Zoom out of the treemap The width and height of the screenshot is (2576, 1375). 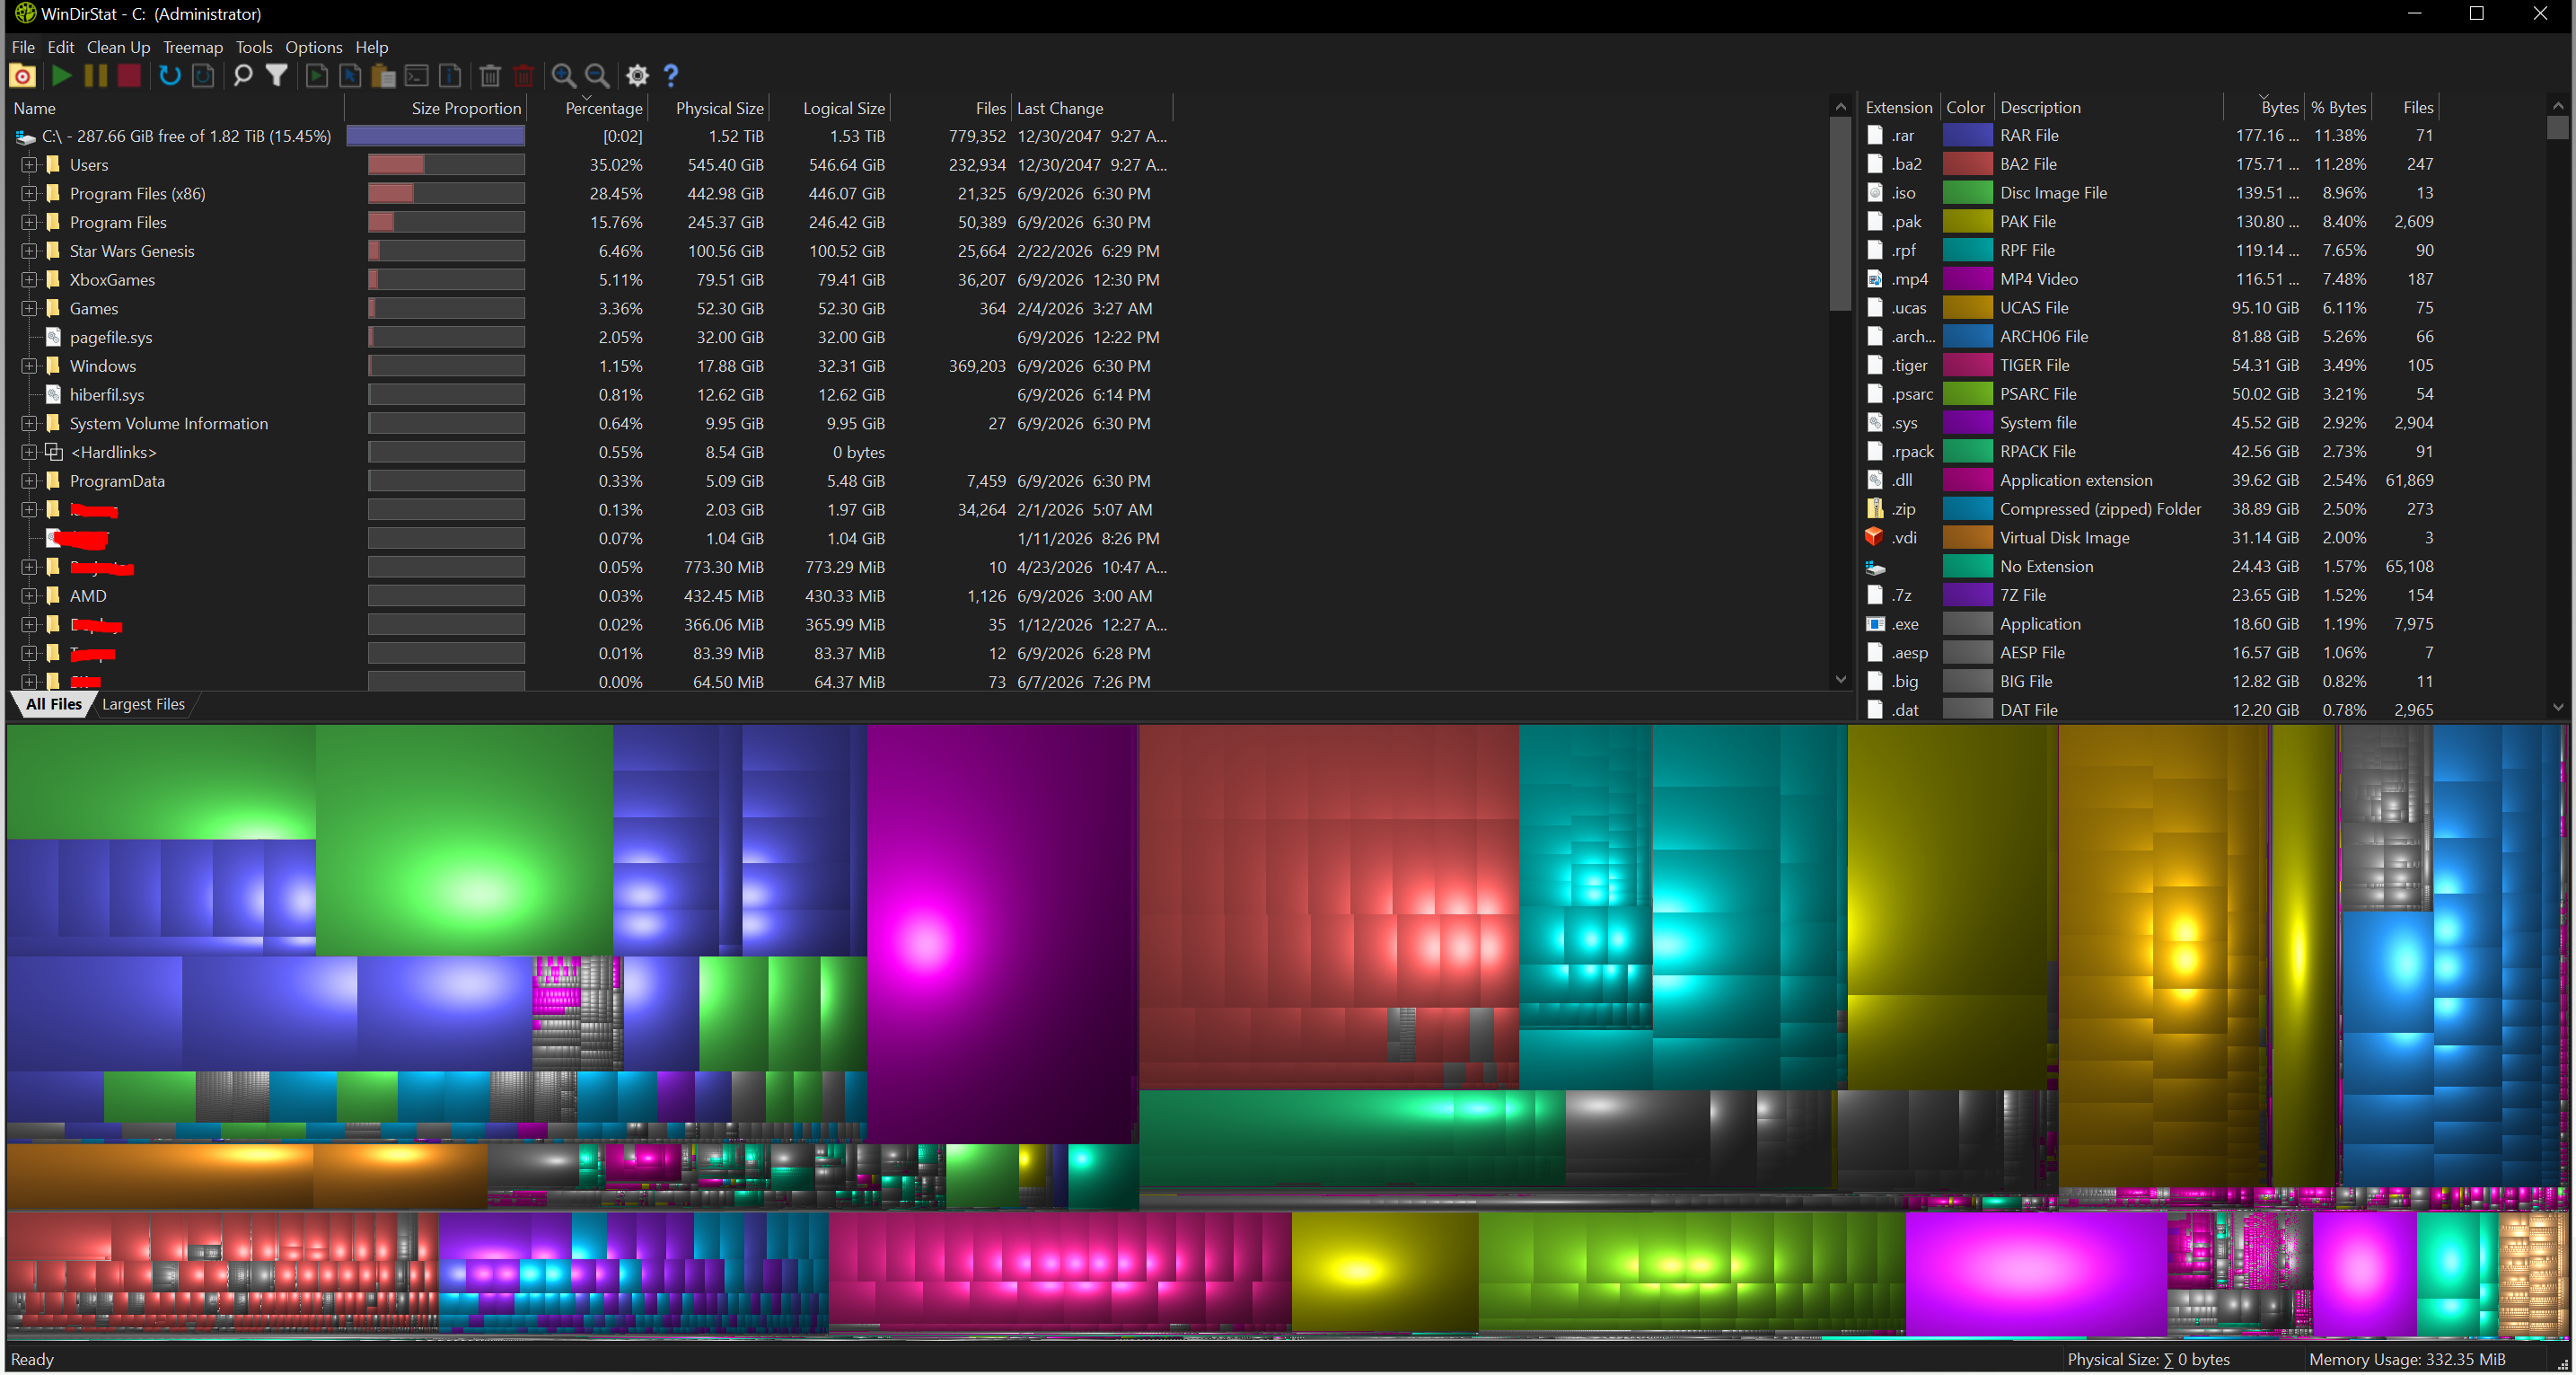coord(597,76)
